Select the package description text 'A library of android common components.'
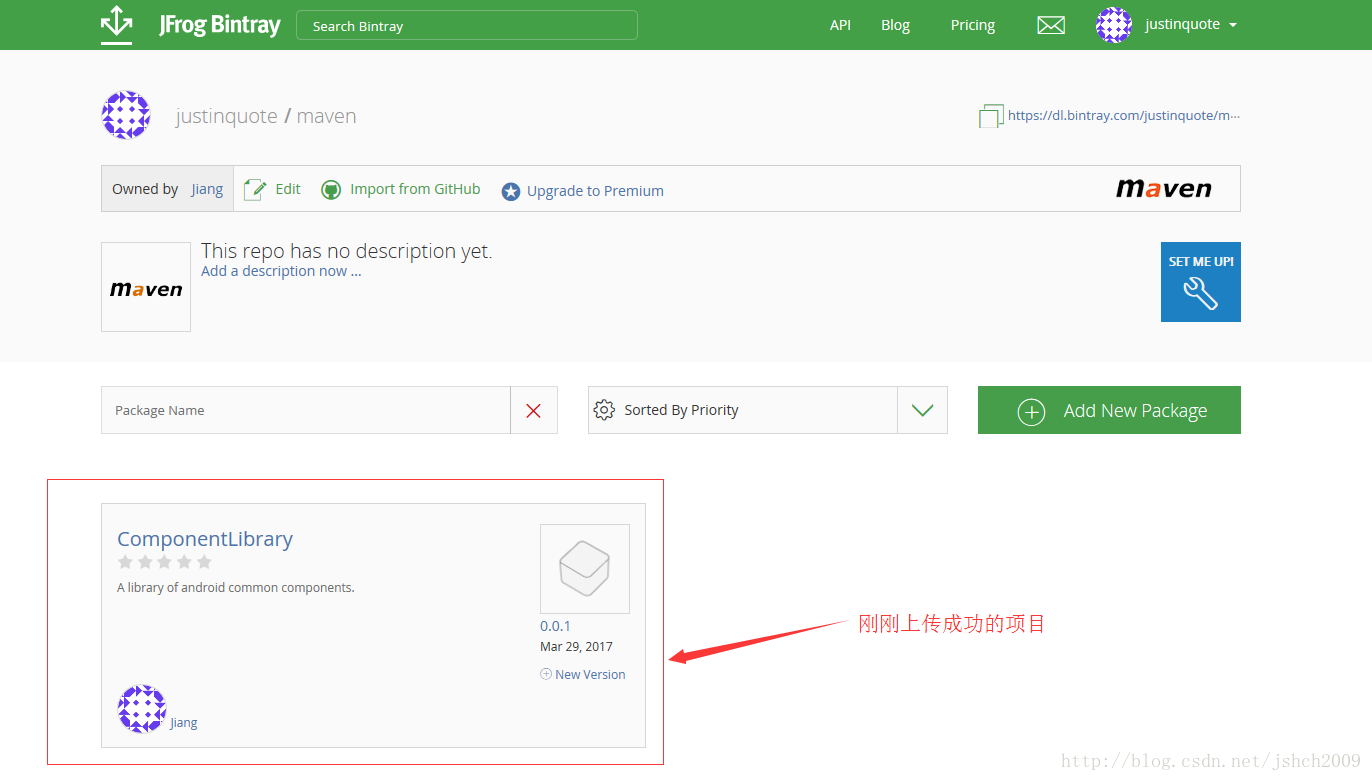The height and width of the screenshot is (781, 1372). [236, 587]
